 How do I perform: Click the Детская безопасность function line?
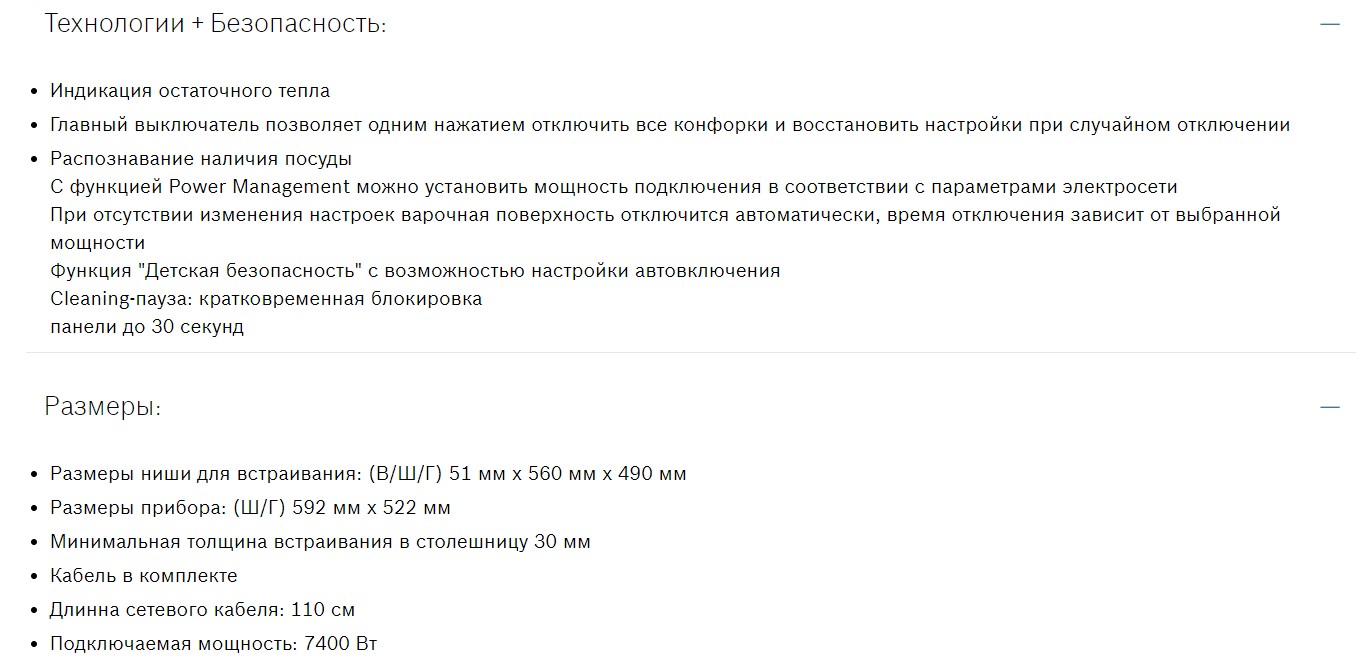pyautogui.click(x=415, y=271)
